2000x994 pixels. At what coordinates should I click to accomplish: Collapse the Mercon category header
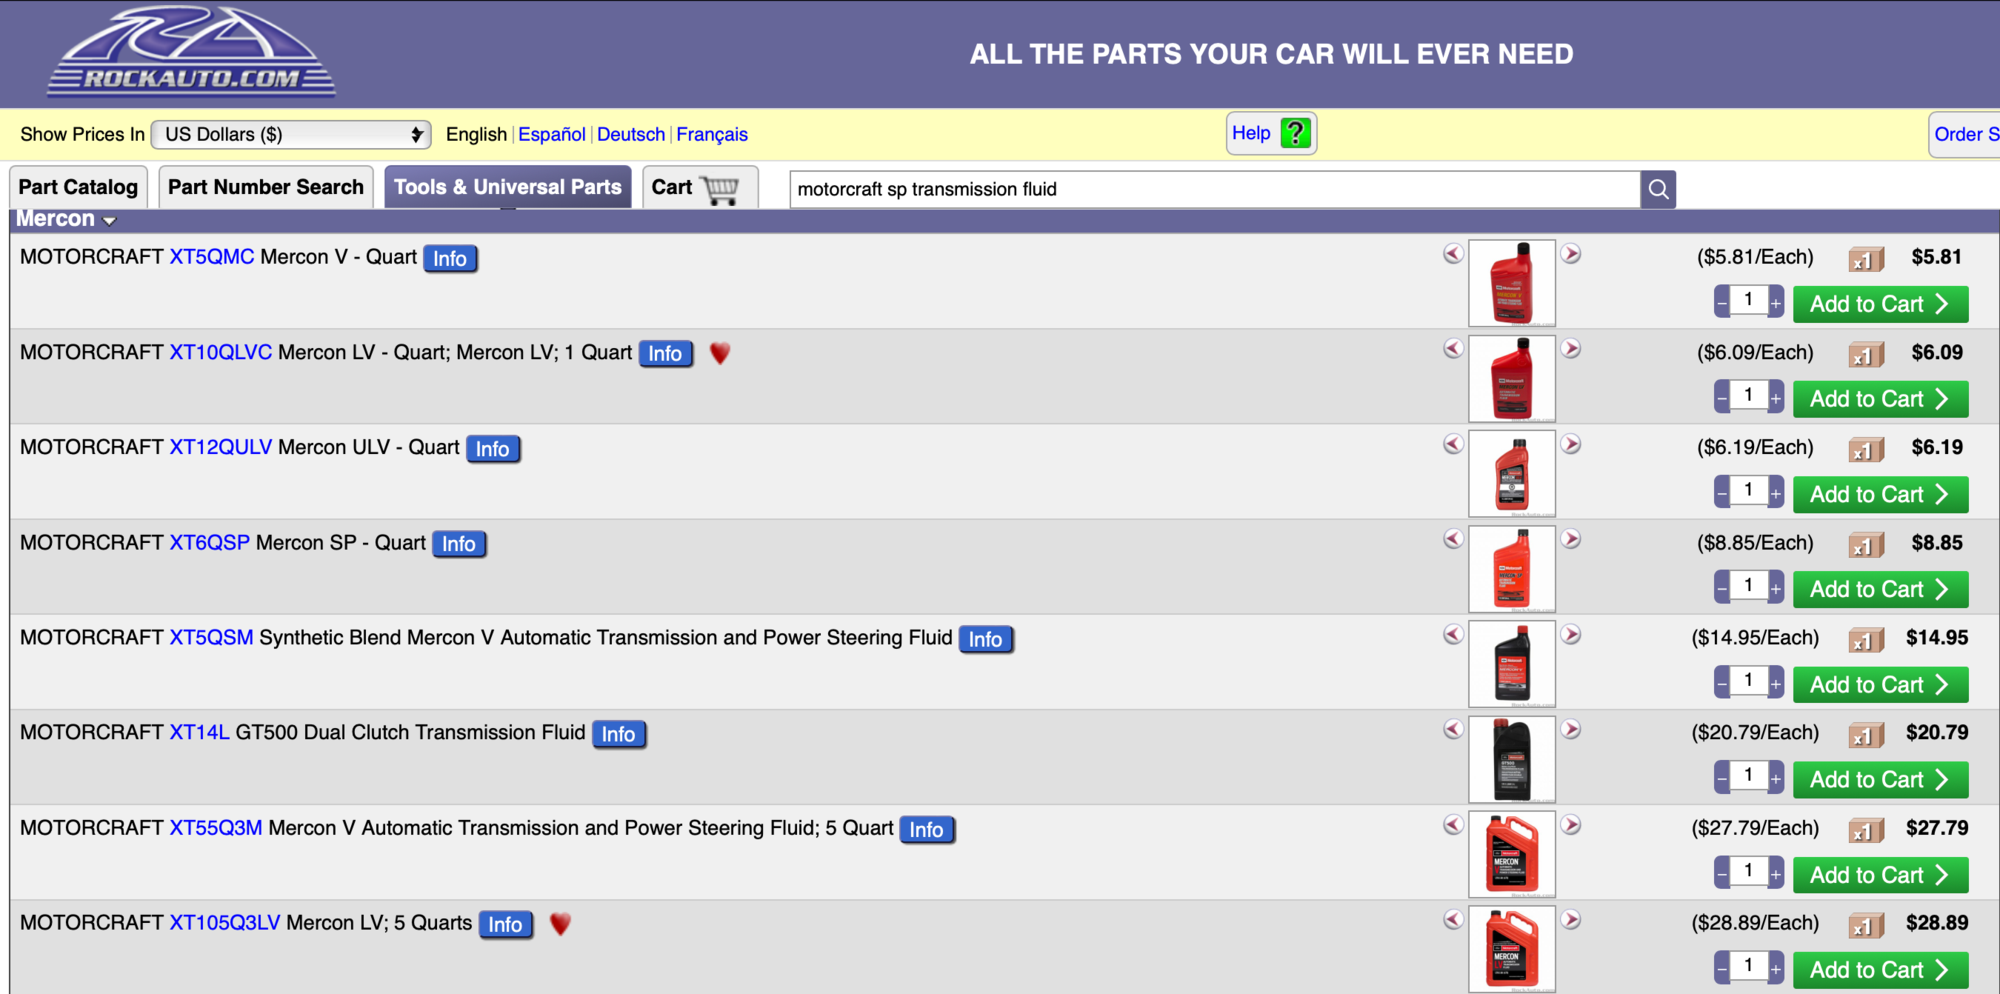[x=66, y=219]
